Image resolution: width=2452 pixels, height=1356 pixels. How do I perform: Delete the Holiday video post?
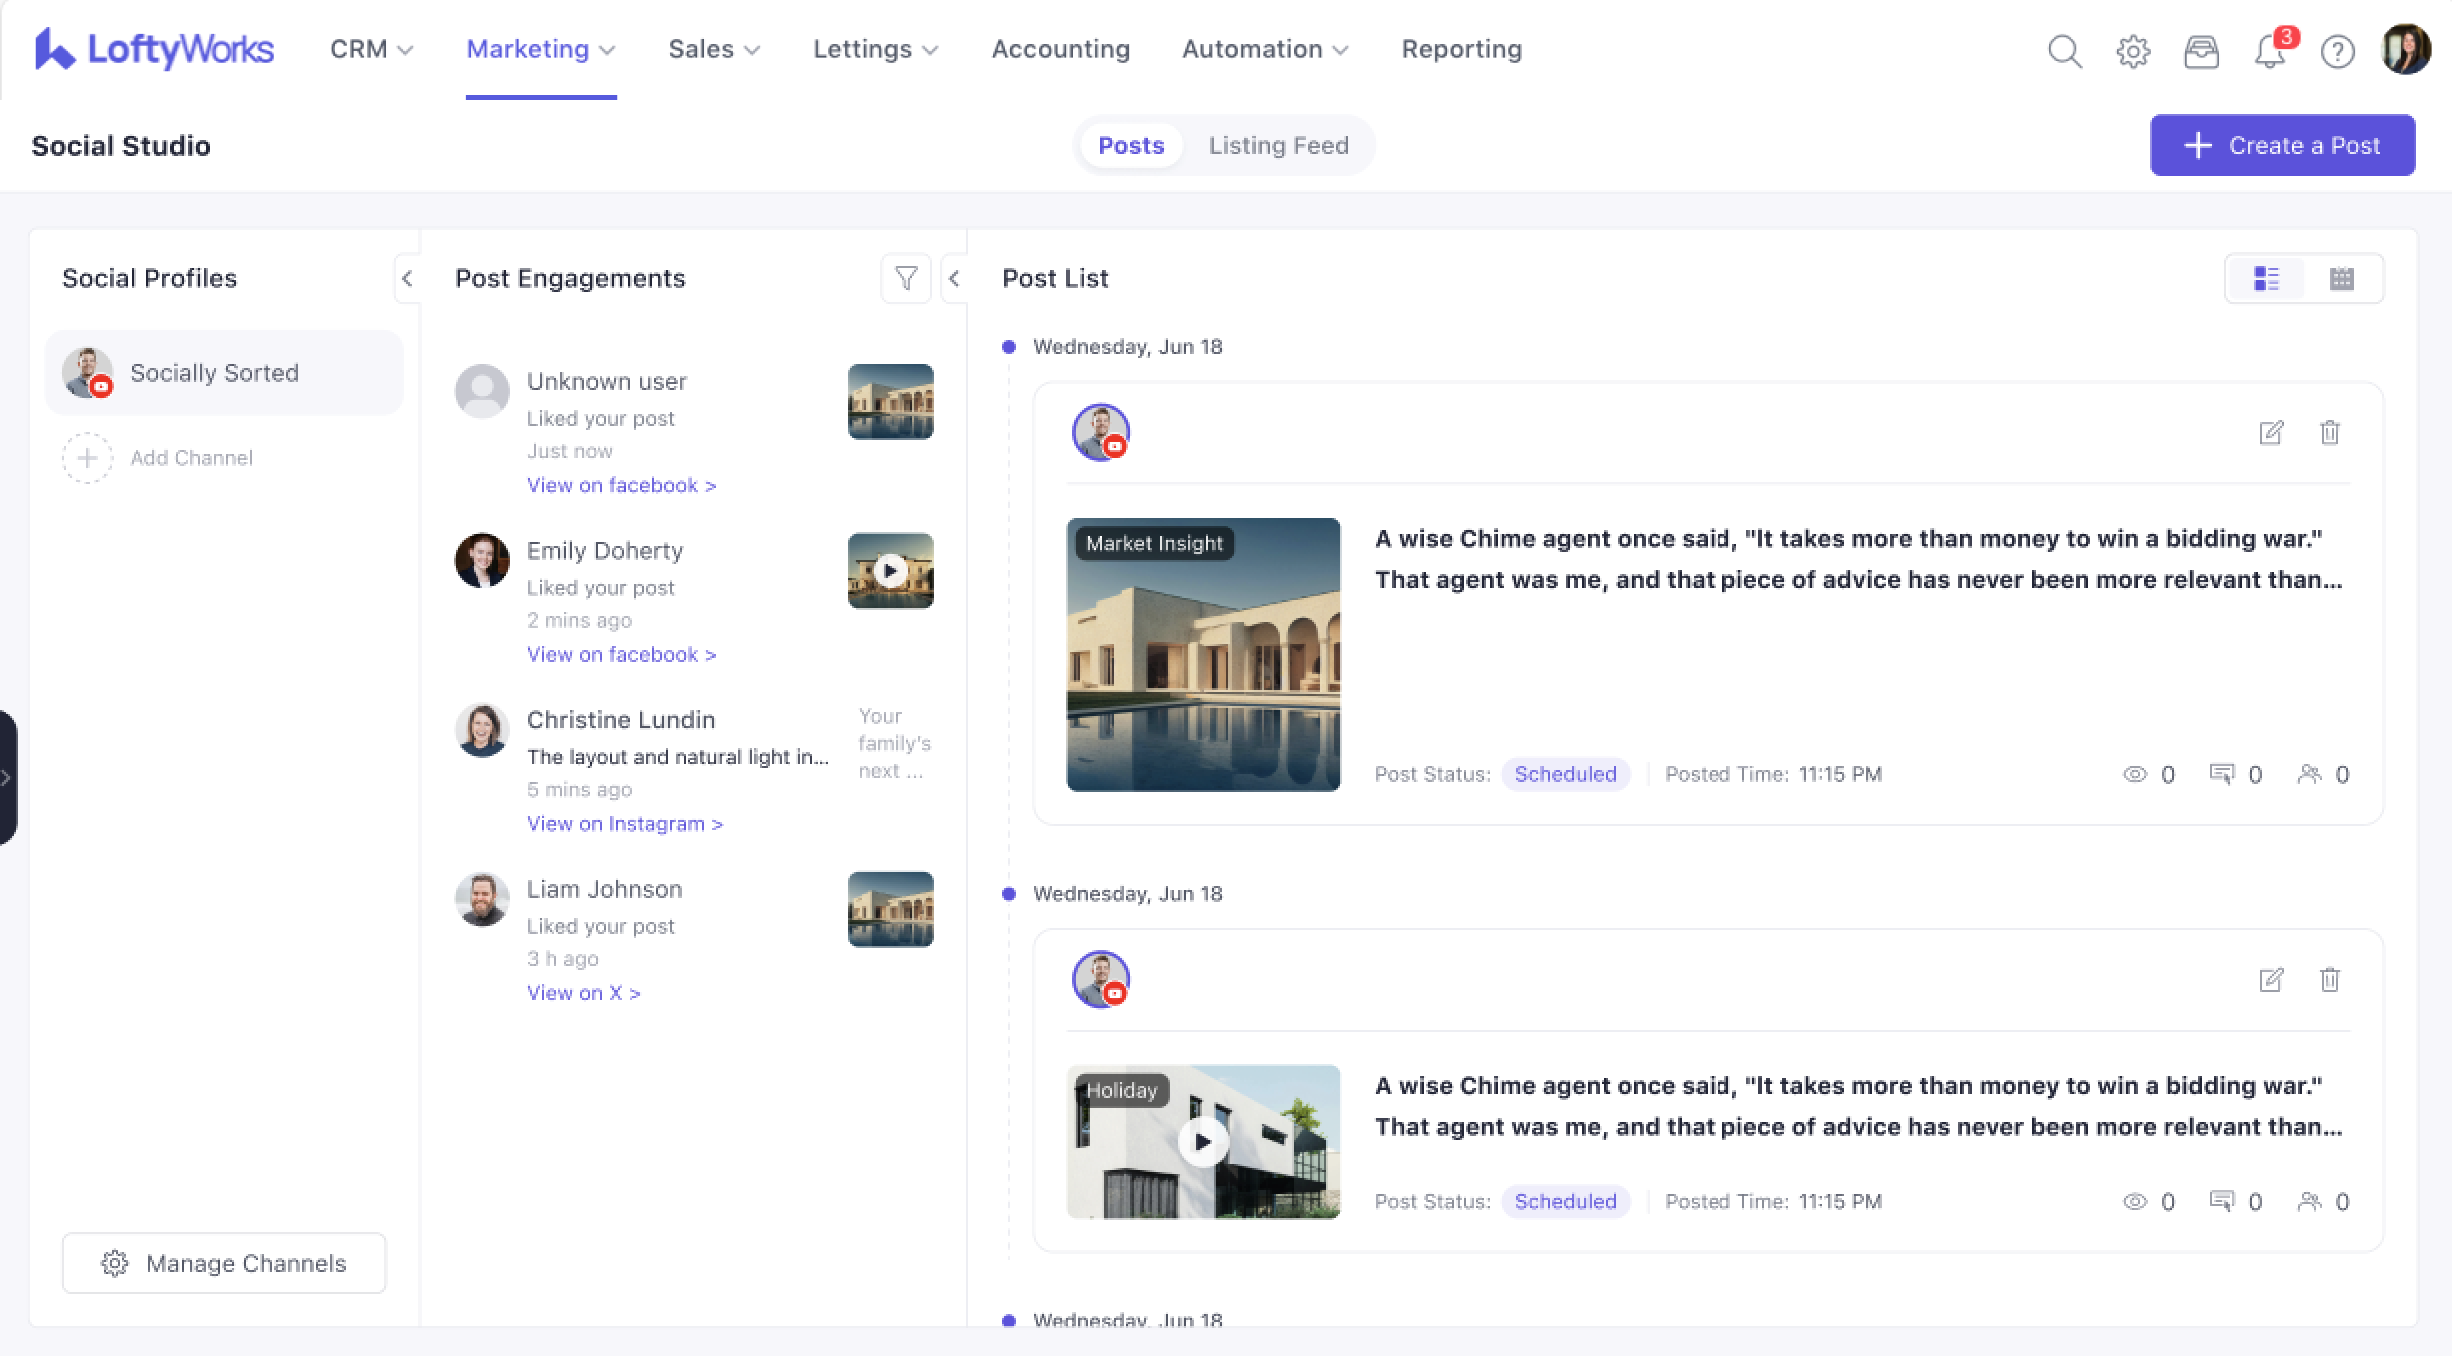click(2330, 979)
